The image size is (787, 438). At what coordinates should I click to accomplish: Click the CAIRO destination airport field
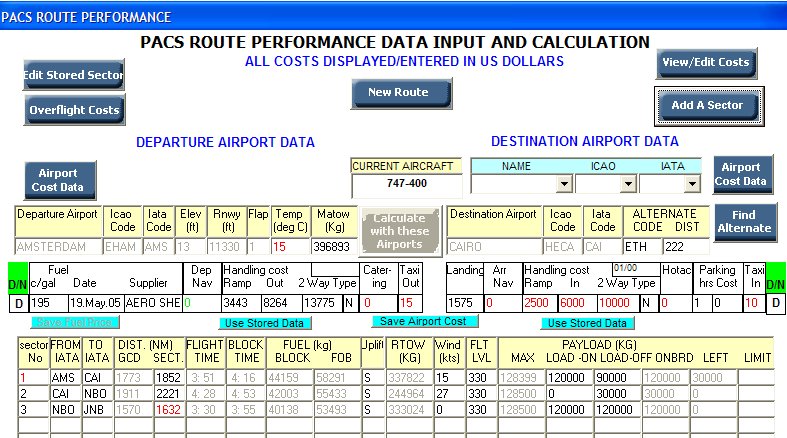[x=494, y=246]
